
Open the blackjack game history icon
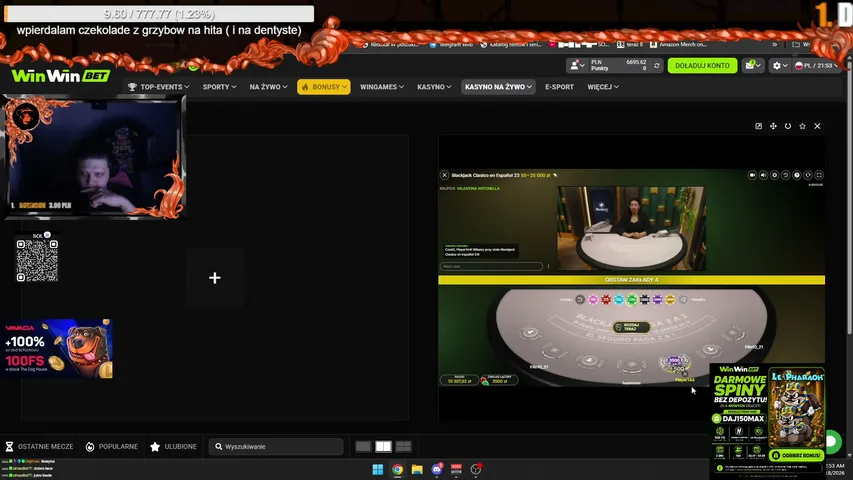click(x=786, y=175)
